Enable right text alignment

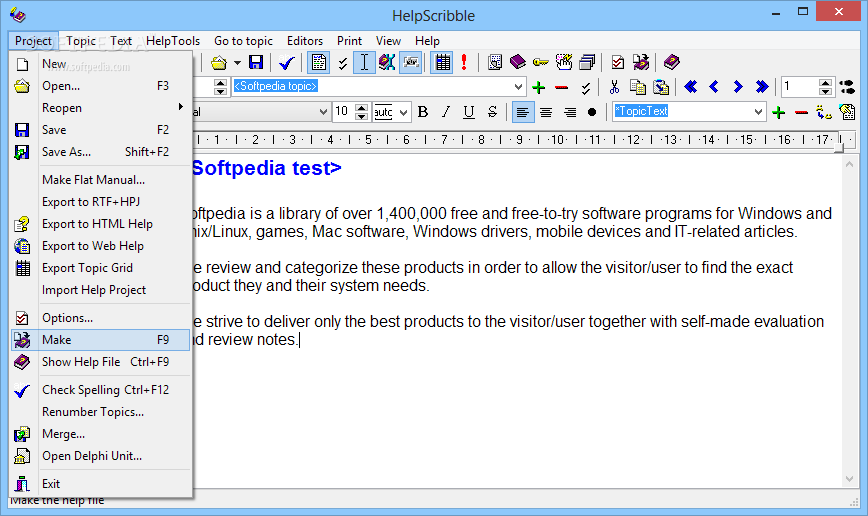click(569, 112)
